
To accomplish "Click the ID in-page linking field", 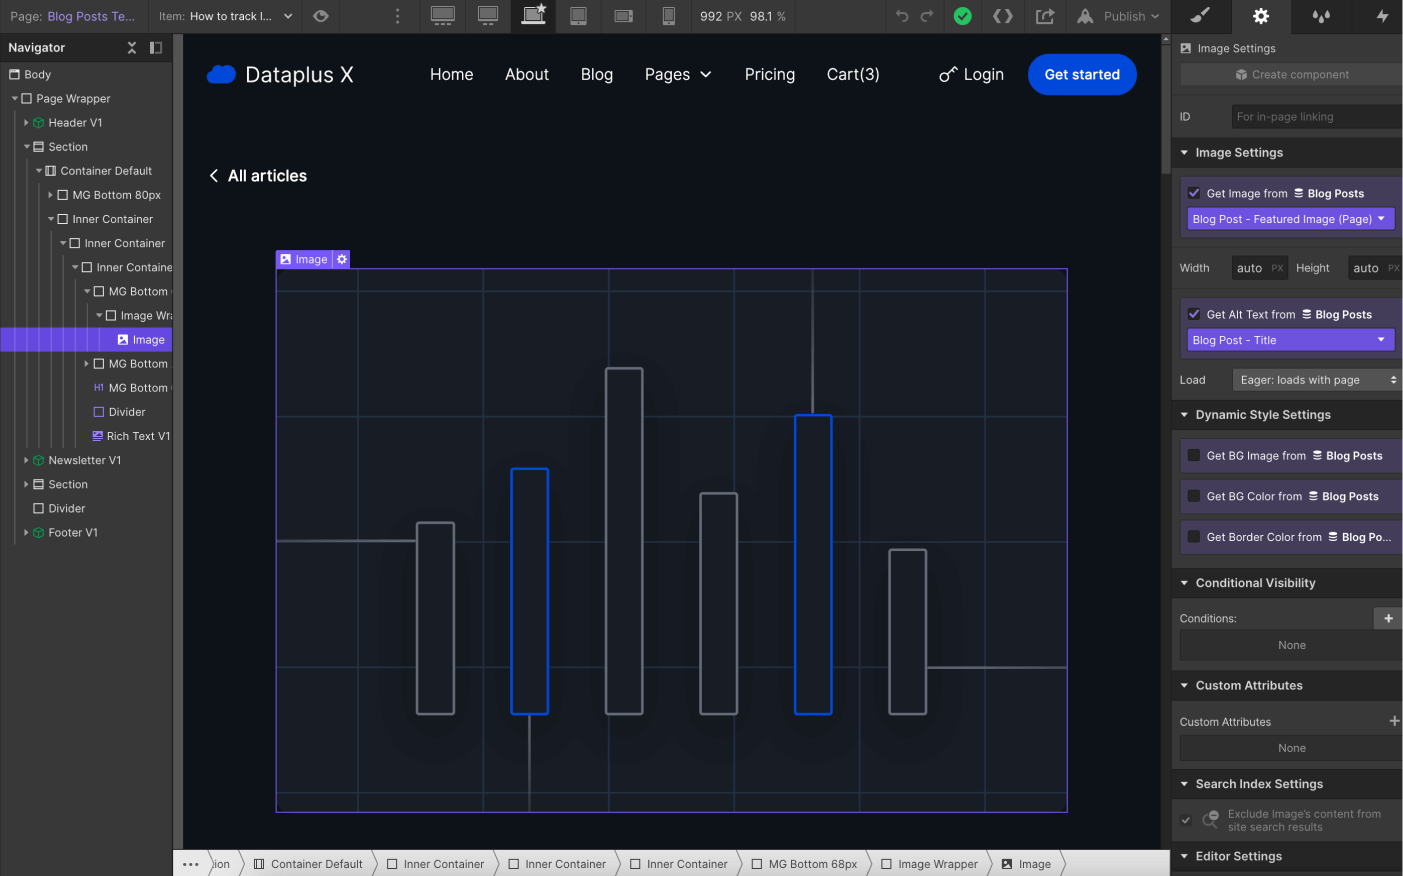I will [1315, 117].
